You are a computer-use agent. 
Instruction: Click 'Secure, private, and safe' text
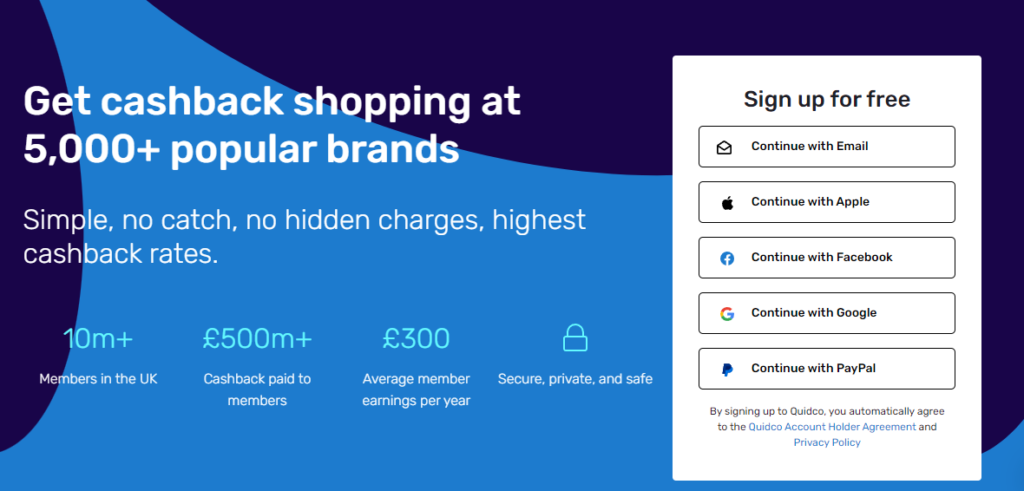click(x=575, y=379)
